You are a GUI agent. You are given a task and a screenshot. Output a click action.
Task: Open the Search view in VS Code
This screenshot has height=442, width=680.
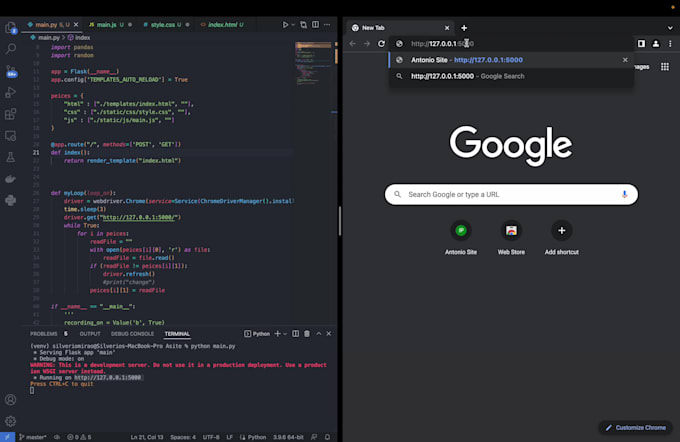coord(10,48)
